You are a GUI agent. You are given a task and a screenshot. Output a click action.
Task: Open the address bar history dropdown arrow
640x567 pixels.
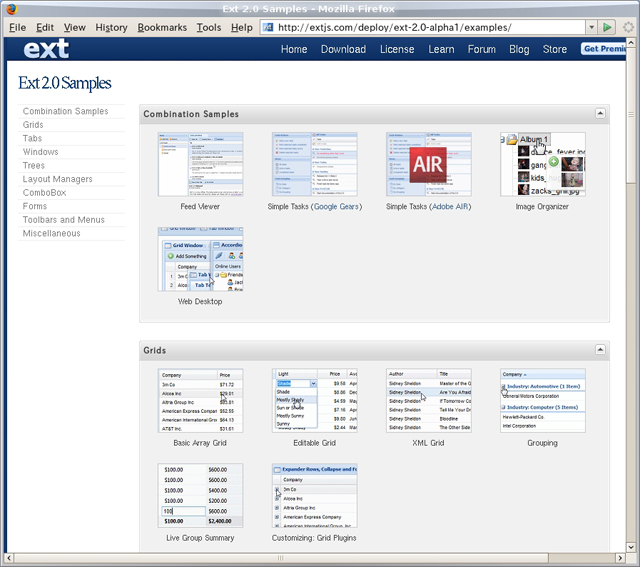[591, 27]
